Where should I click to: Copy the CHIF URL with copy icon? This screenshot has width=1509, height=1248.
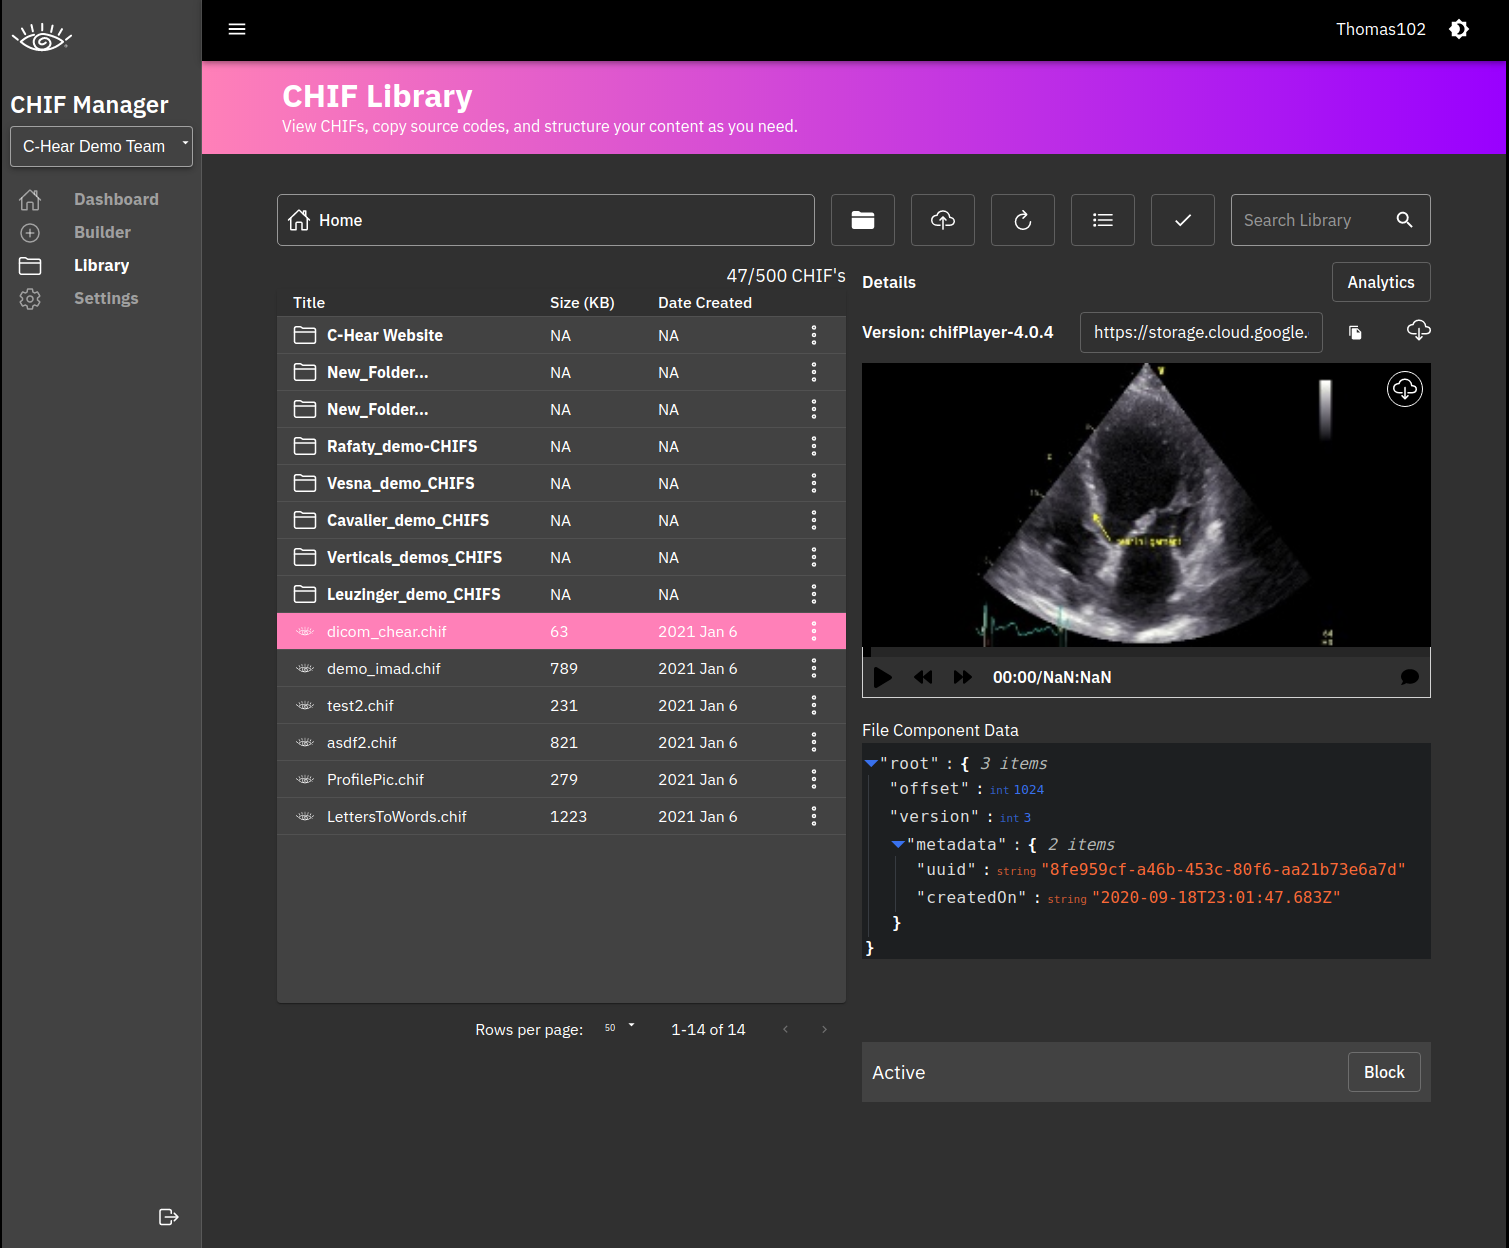pos(1355,332)
